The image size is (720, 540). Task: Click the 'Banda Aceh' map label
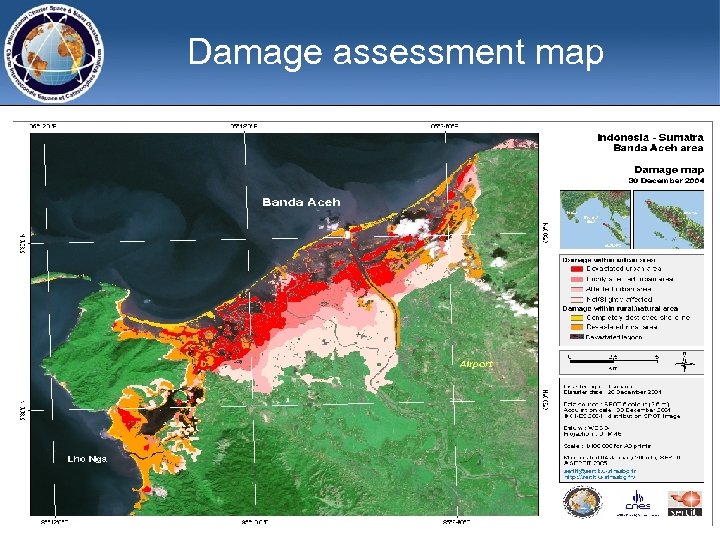pyautogui.click(x=301, y=202)
